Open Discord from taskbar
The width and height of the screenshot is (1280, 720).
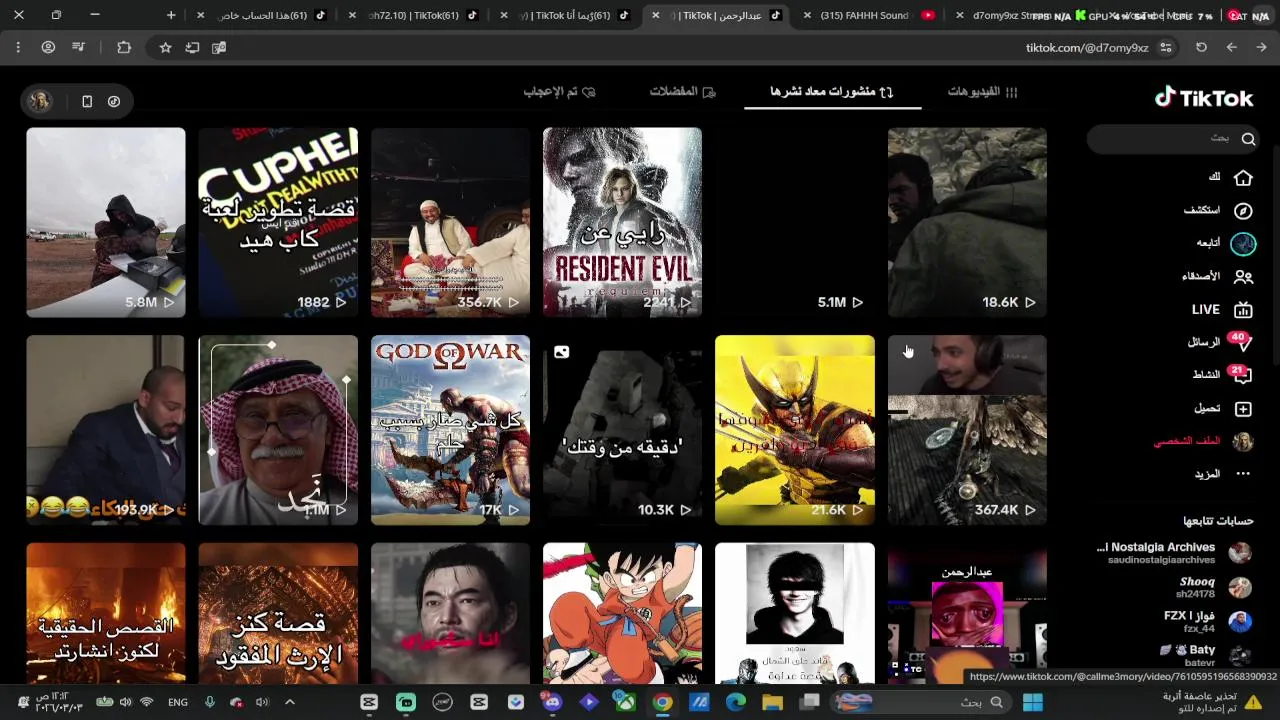552,702
